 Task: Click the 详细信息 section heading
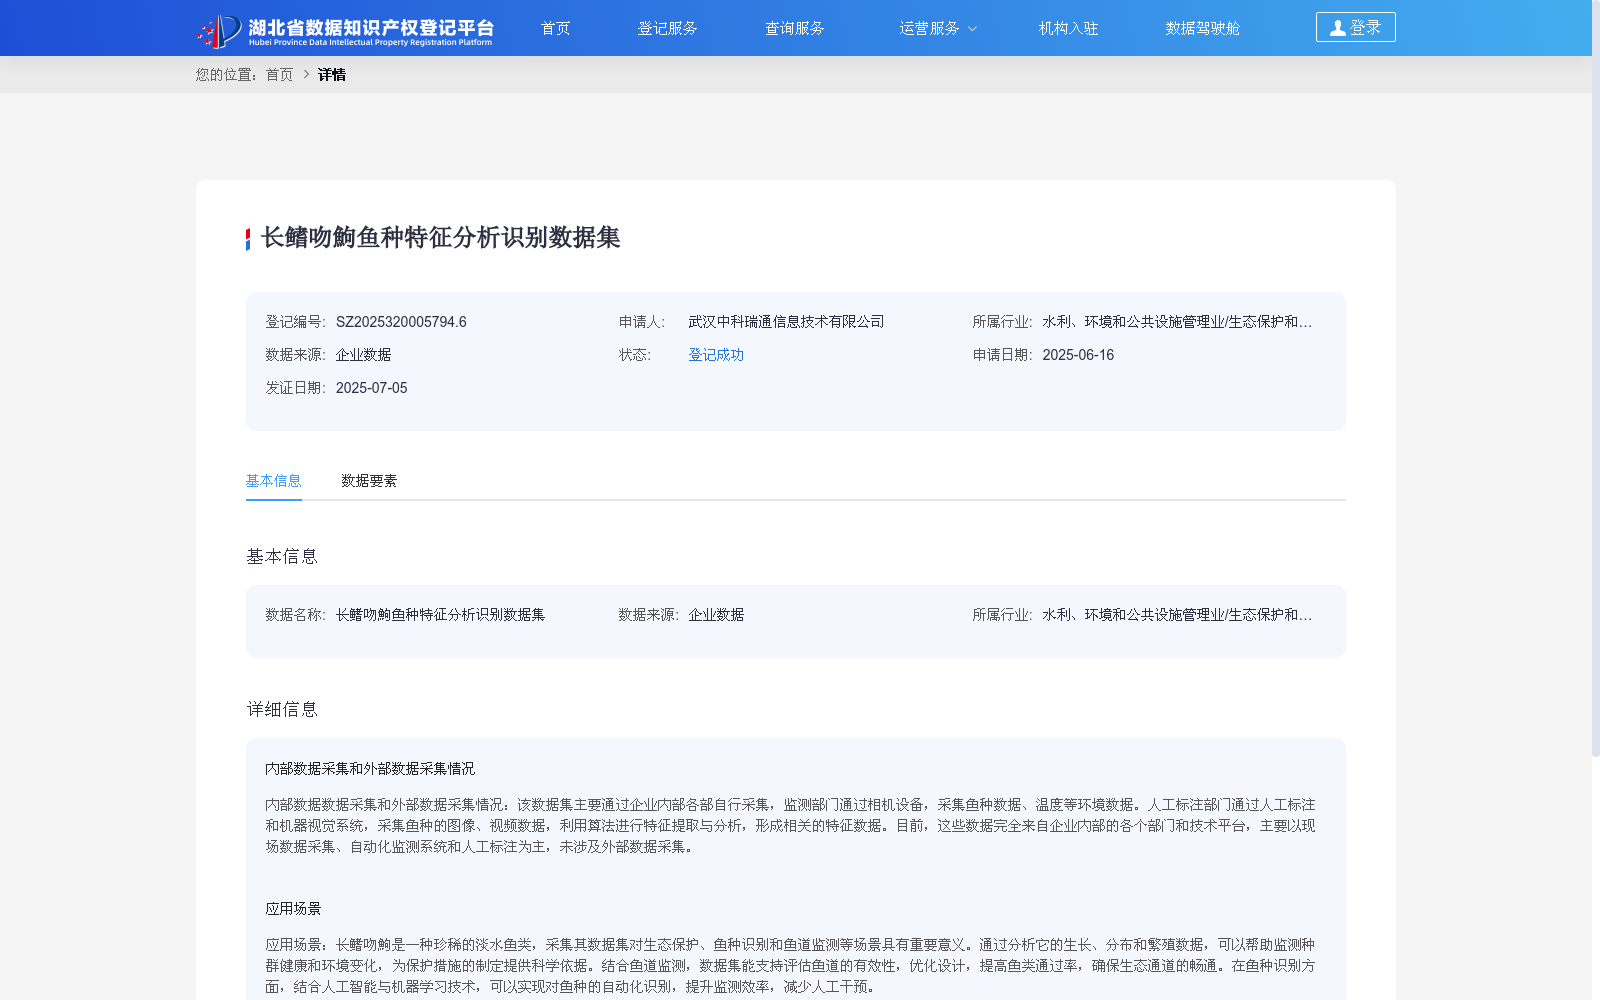pyautogui.click(x=282, y=710)
